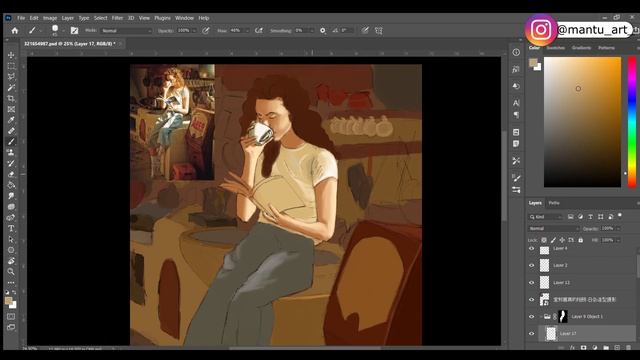
Task: Select the Magic Wand tool
Action: [11, 88]
